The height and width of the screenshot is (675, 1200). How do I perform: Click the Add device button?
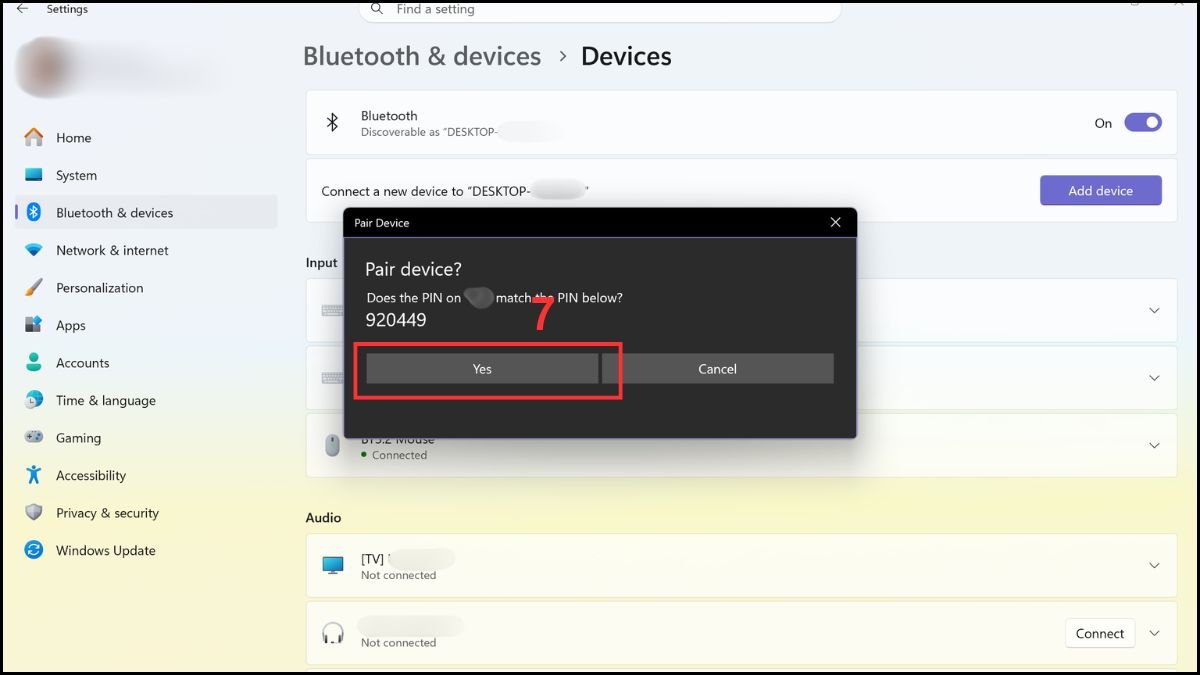coord(1101,190)
